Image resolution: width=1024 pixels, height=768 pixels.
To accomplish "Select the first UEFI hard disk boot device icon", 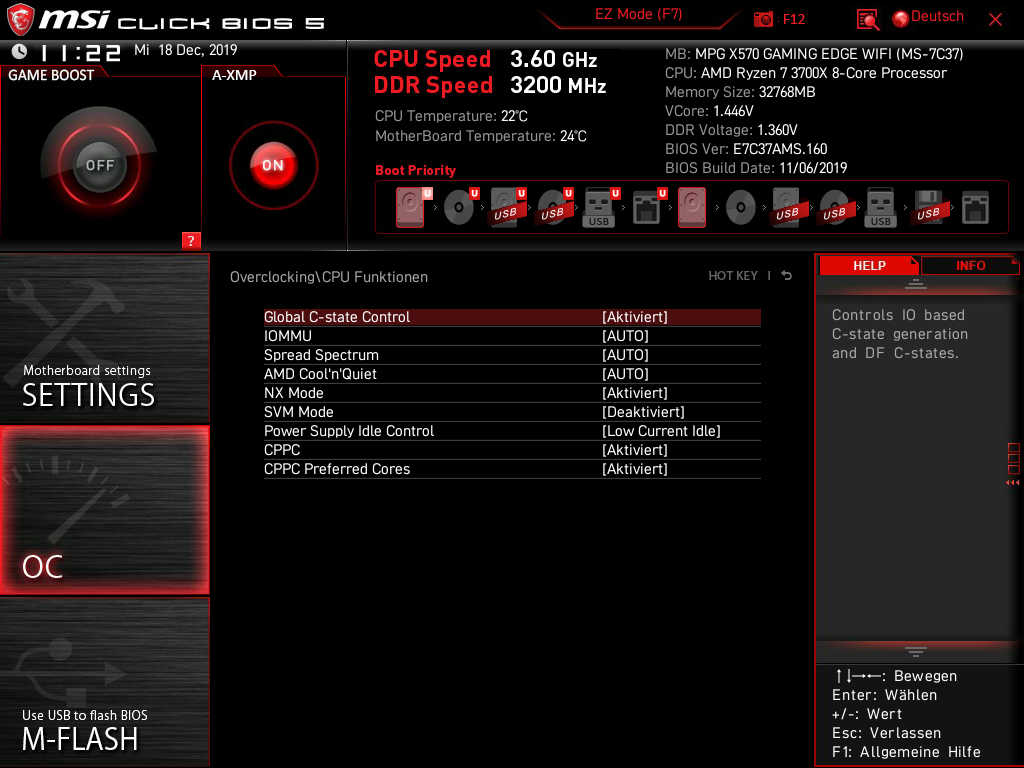I will click(414, 207).
